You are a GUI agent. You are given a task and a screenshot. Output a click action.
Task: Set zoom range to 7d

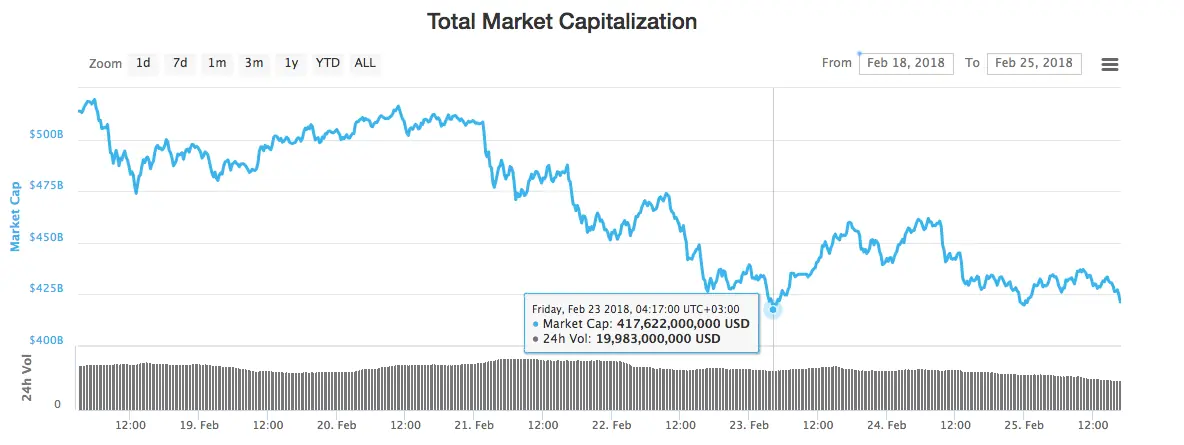(180, 63)
